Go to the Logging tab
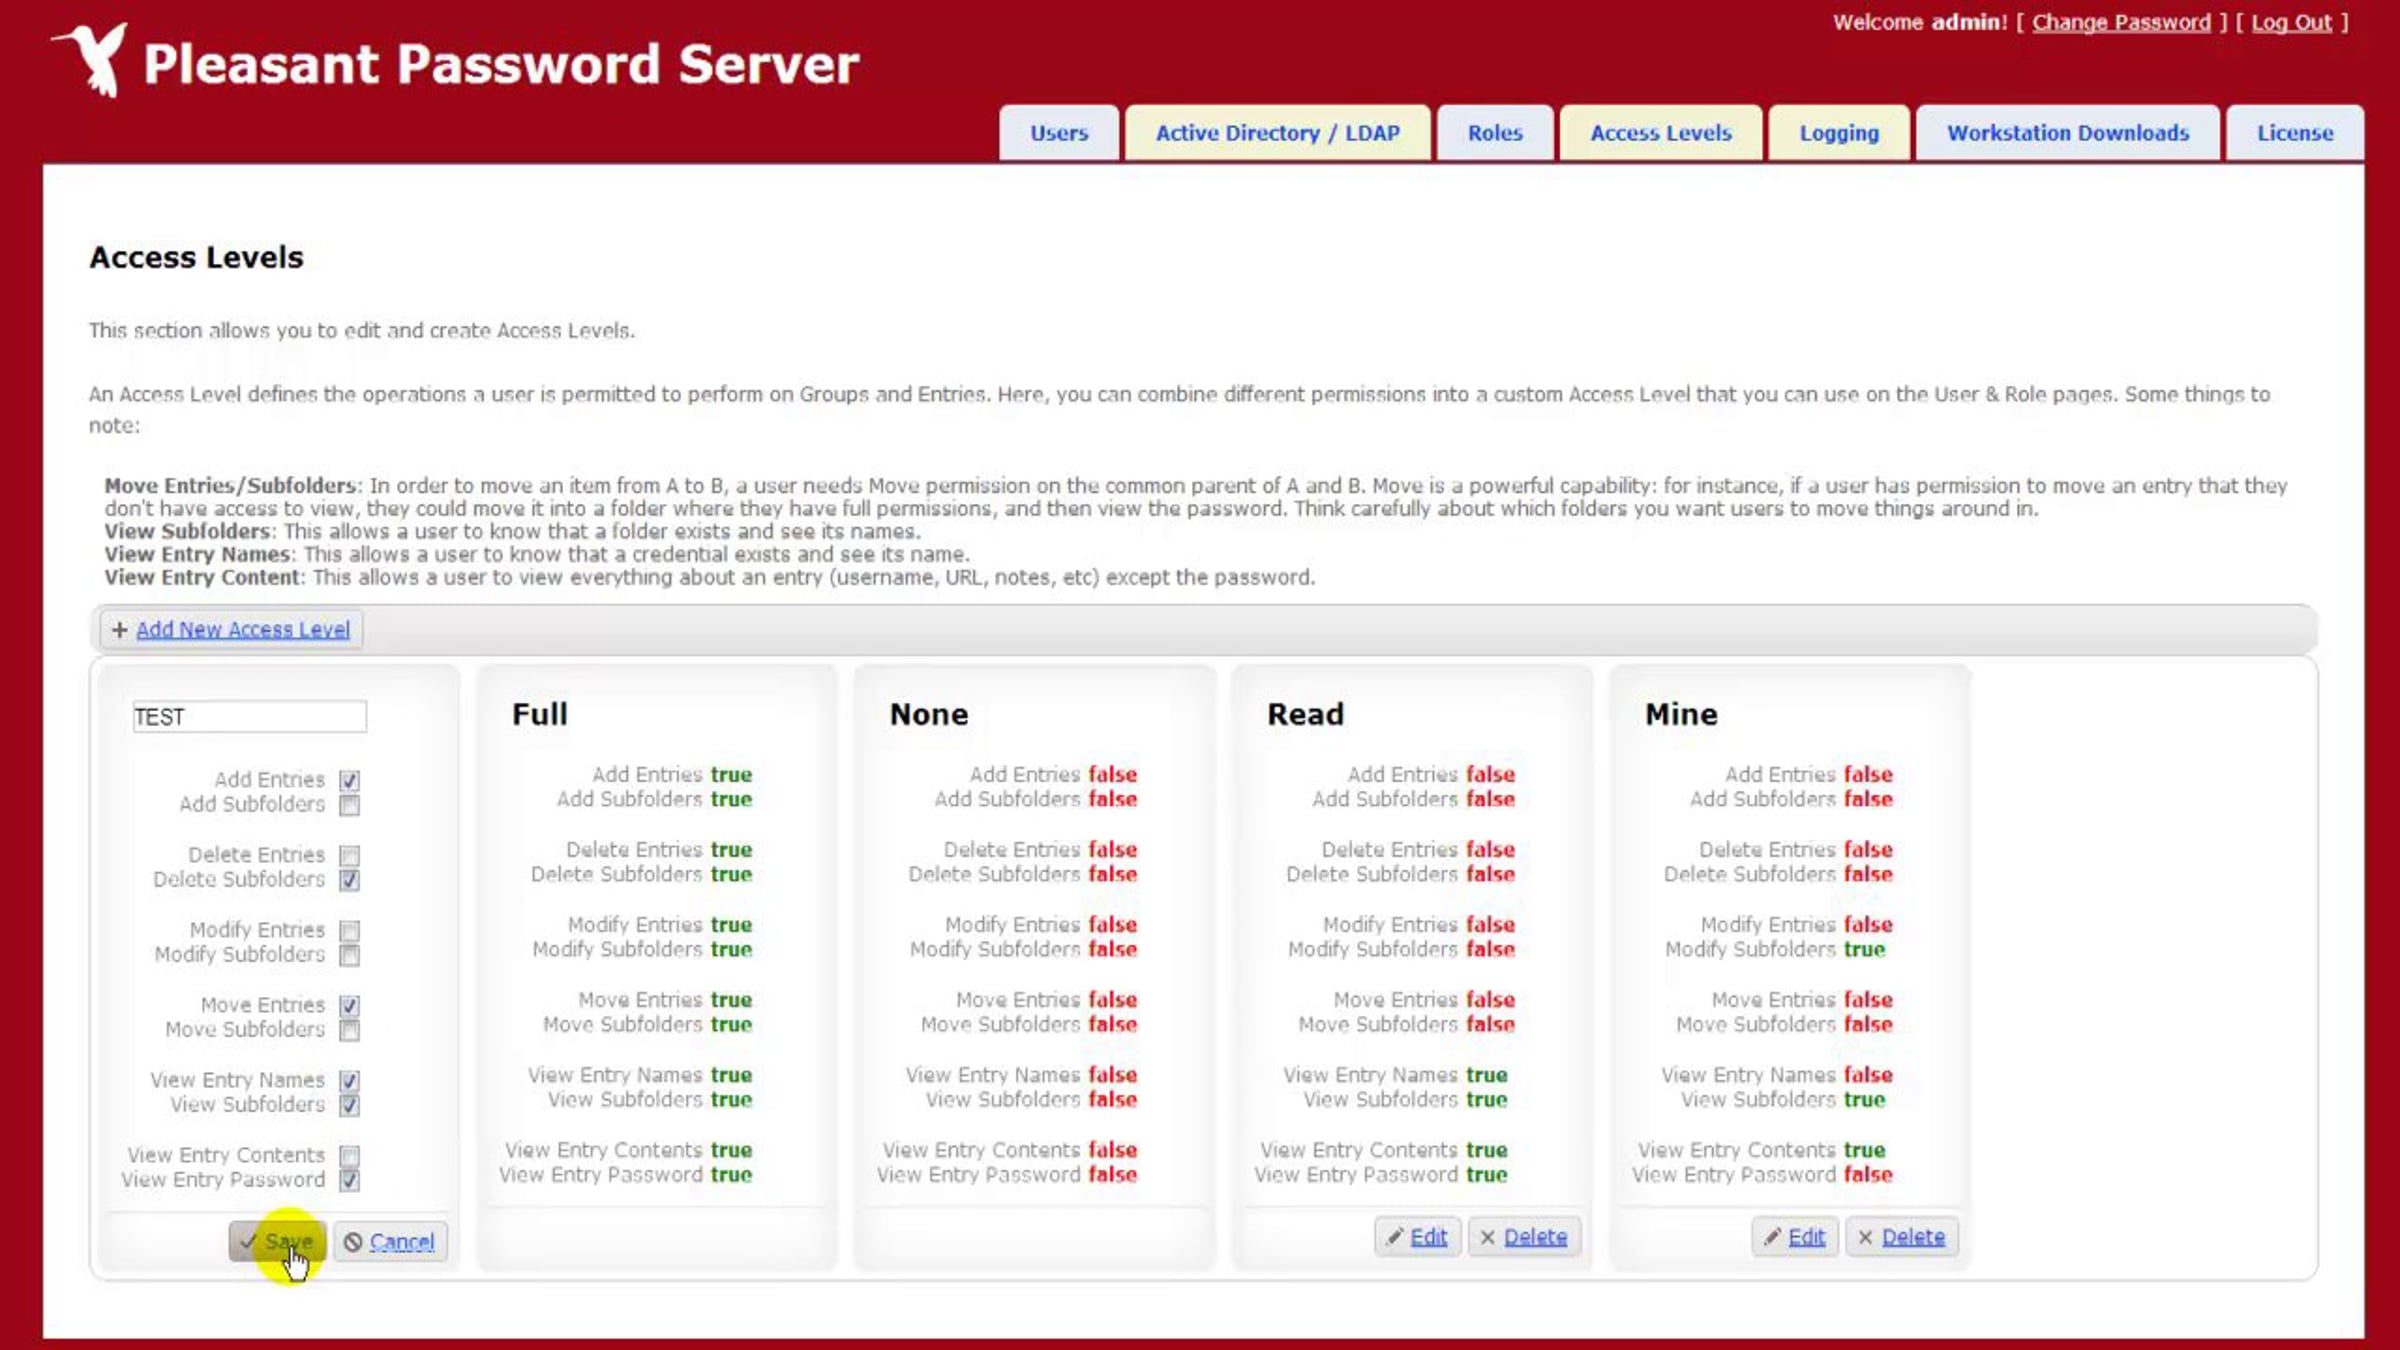The image size is (2400, 1350). 1839,133
